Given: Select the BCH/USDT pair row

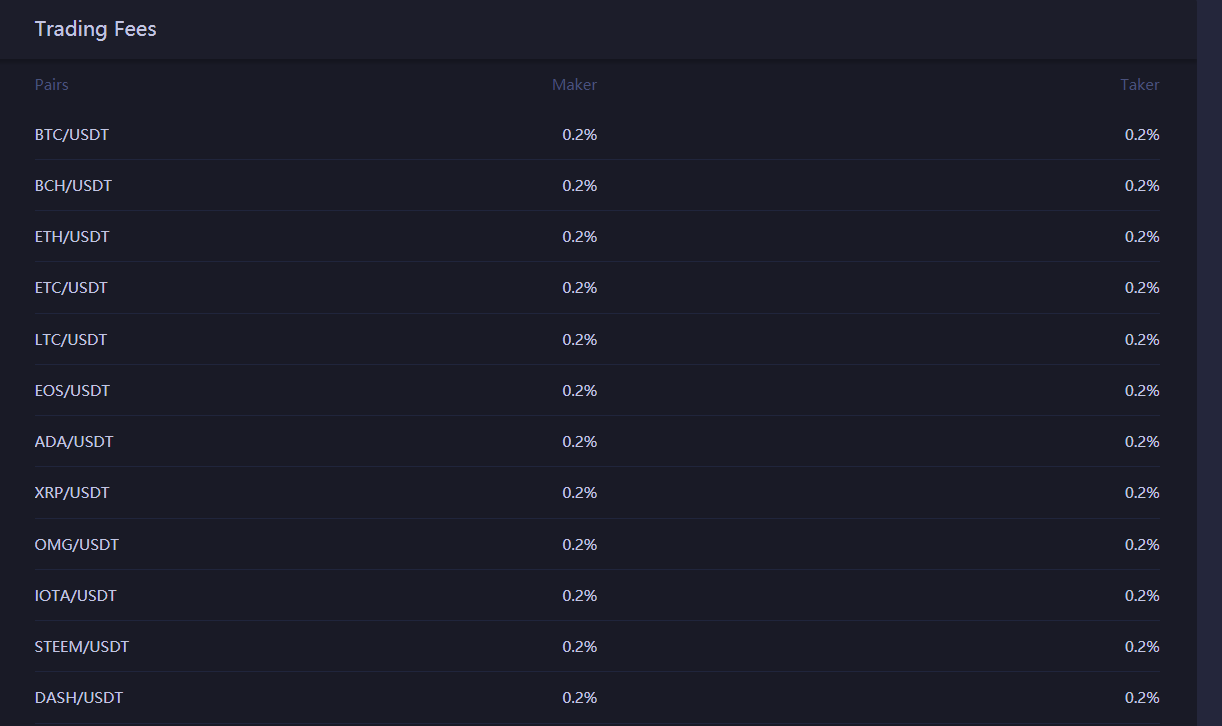Looking at the screenshot, I should pyautogui.click(x=597, y=185).
